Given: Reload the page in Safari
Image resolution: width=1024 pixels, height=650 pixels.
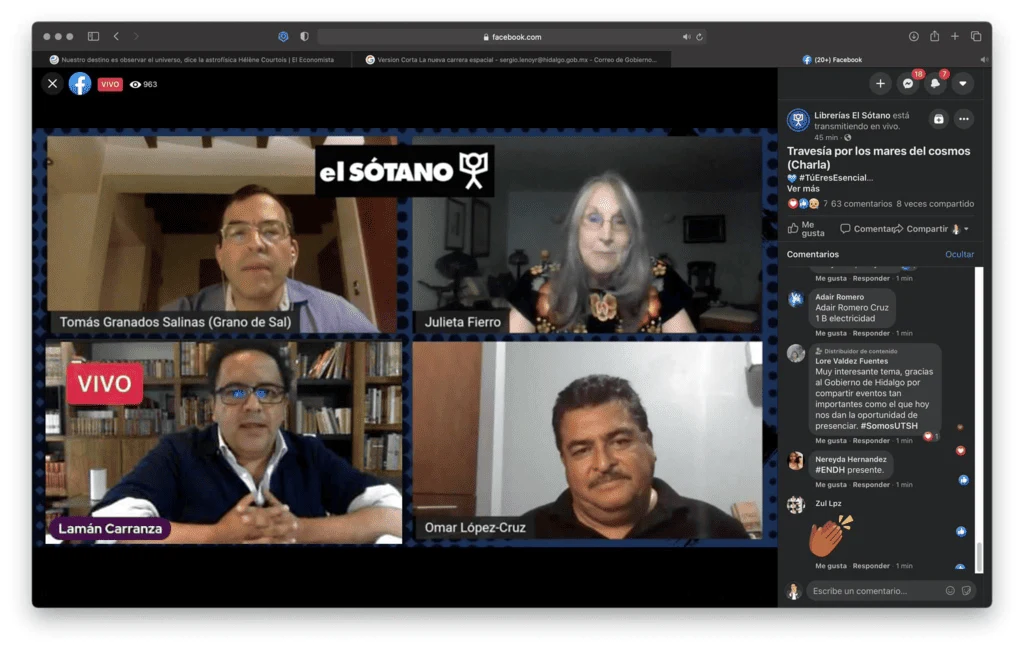Looking at the screenshot, I should (x=699, y=37).
